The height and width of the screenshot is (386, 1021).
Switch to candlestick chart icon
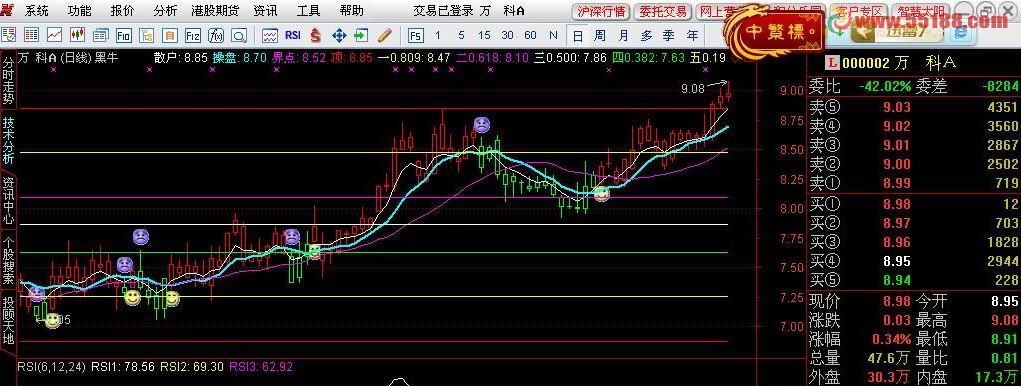coord(77,35)
